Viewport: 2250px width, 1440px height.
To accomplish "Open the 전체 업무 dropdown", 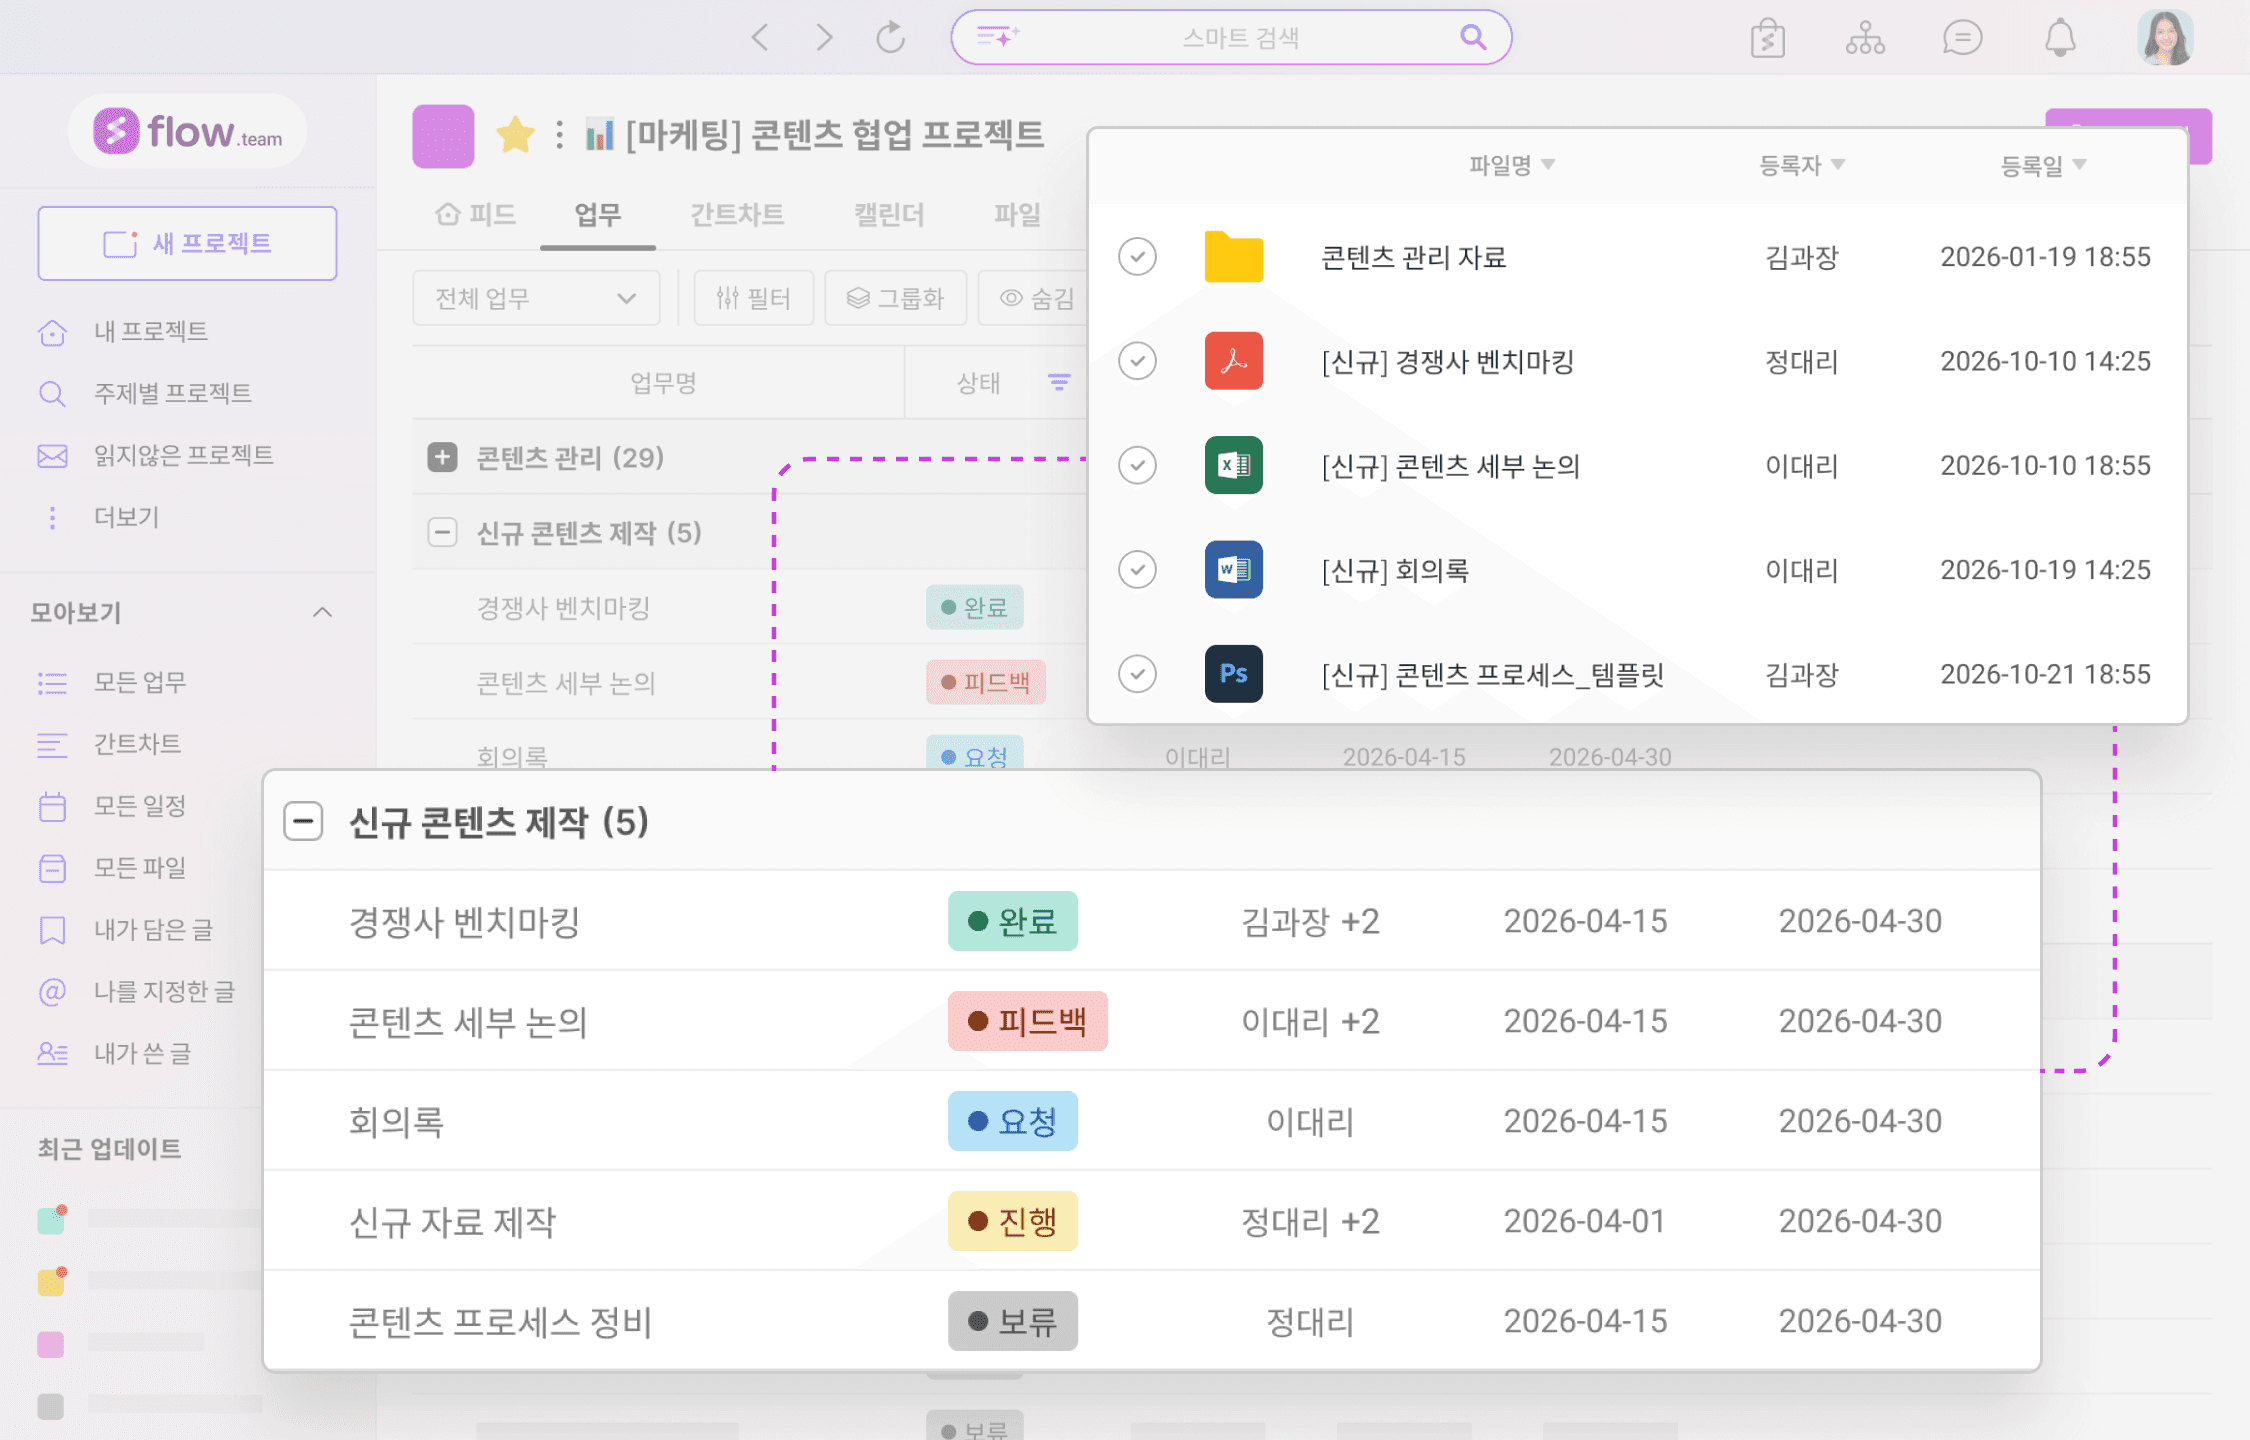I will (x=536, y=298).
